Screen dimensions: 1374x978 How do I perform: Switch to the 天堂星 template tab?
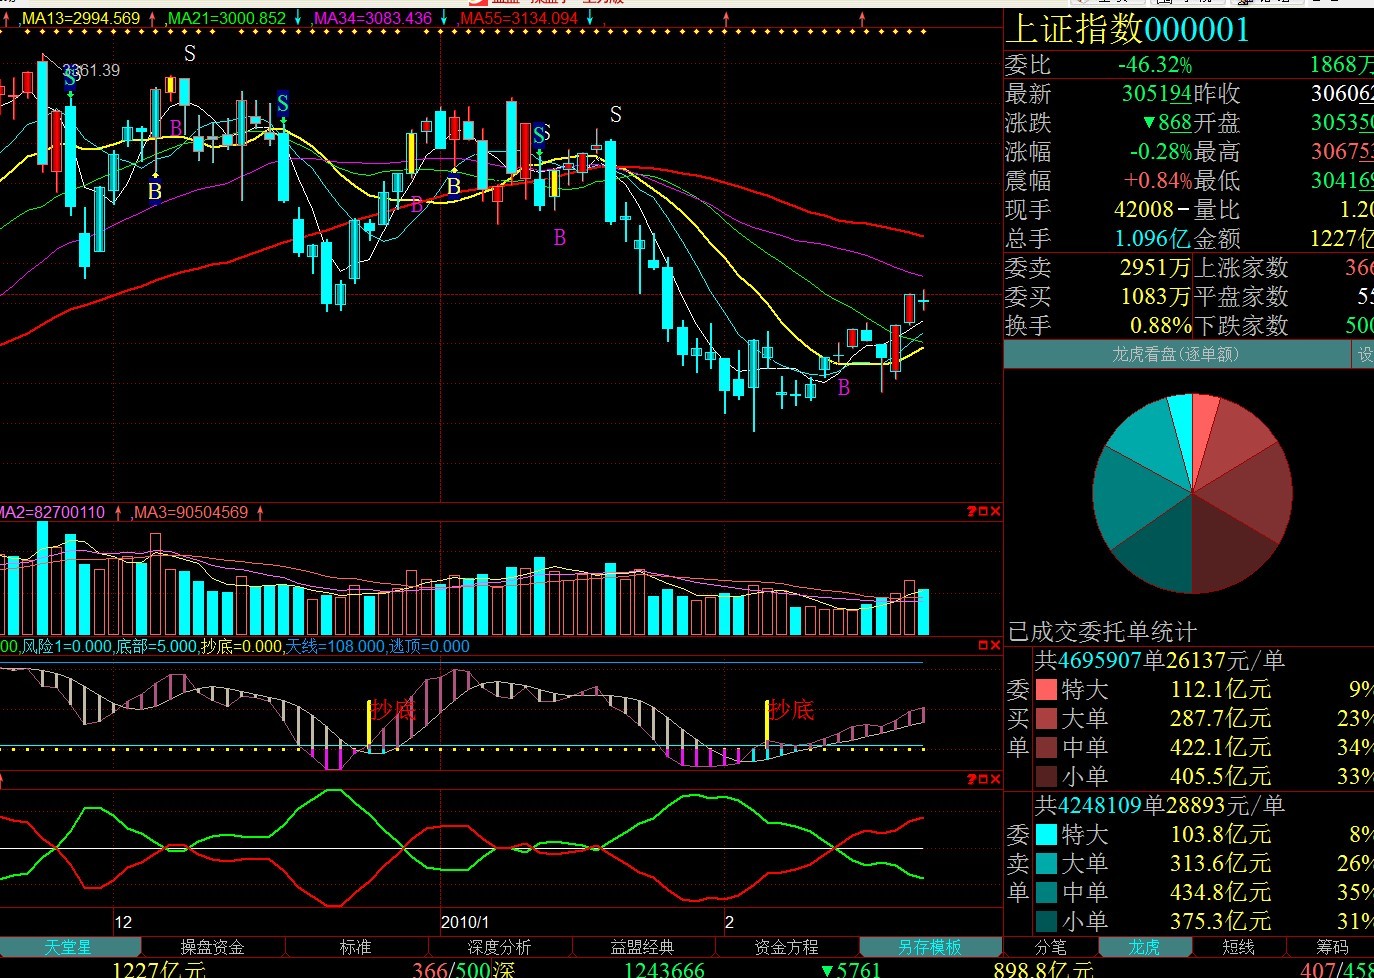tap(68, 947)
